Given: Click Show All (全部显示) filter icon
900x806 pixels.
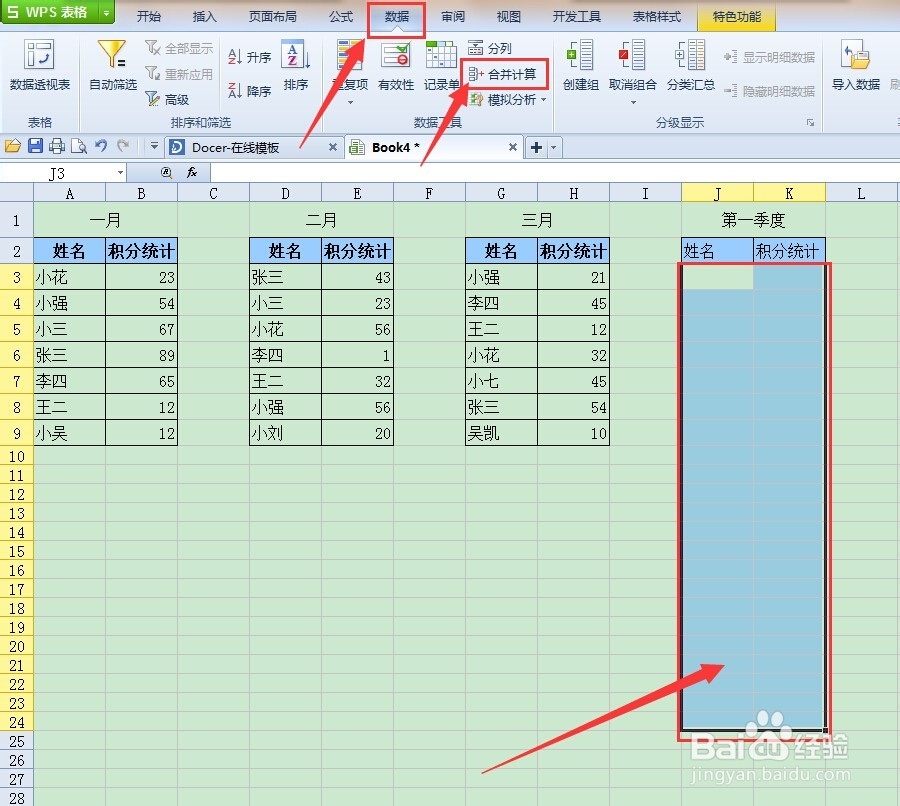Looking at the screenshot, I should [153, 48].
